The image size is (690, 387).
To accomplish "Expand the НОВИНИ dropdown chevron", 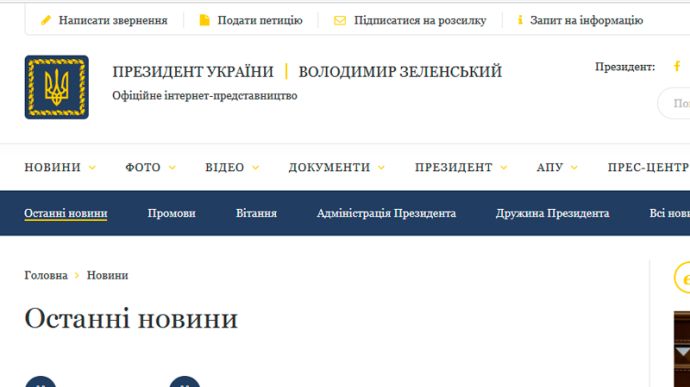I will (x=92, y=168).
